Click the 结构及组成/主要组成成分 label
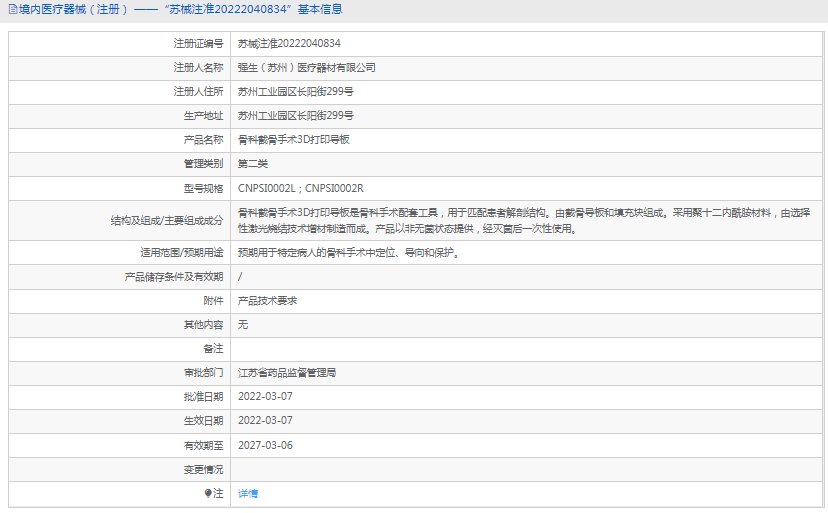This screenshot has width=828, height=513. (x=167, y=221)
